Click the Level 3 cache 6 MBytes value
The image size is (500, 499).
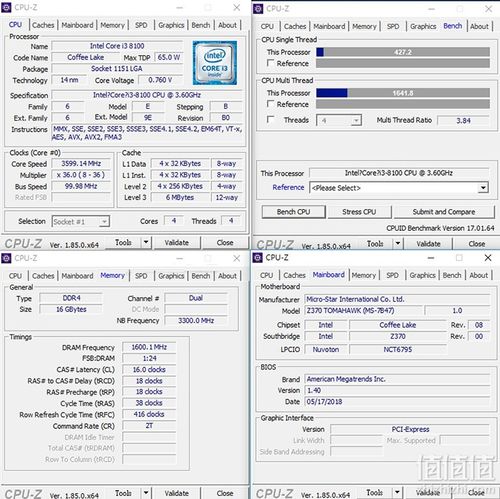click(x=180, y=197)
